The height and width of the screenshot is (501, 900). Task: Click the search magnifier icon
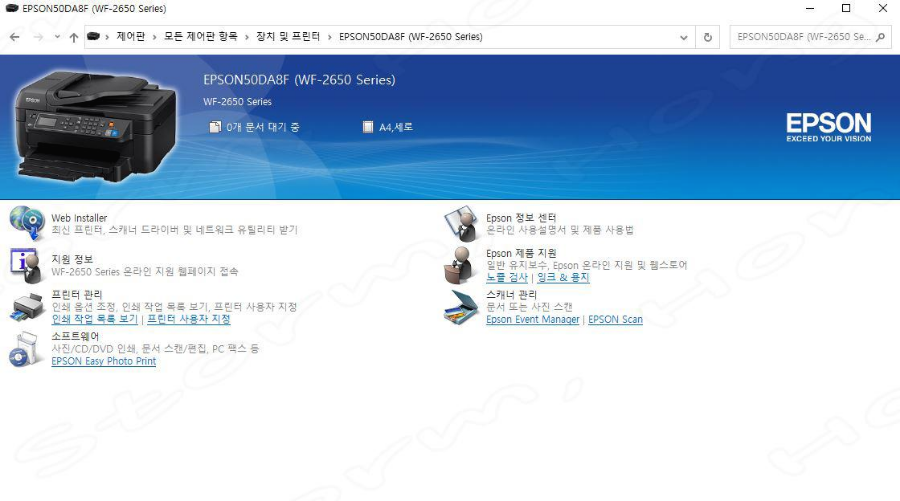click(880, 37)
